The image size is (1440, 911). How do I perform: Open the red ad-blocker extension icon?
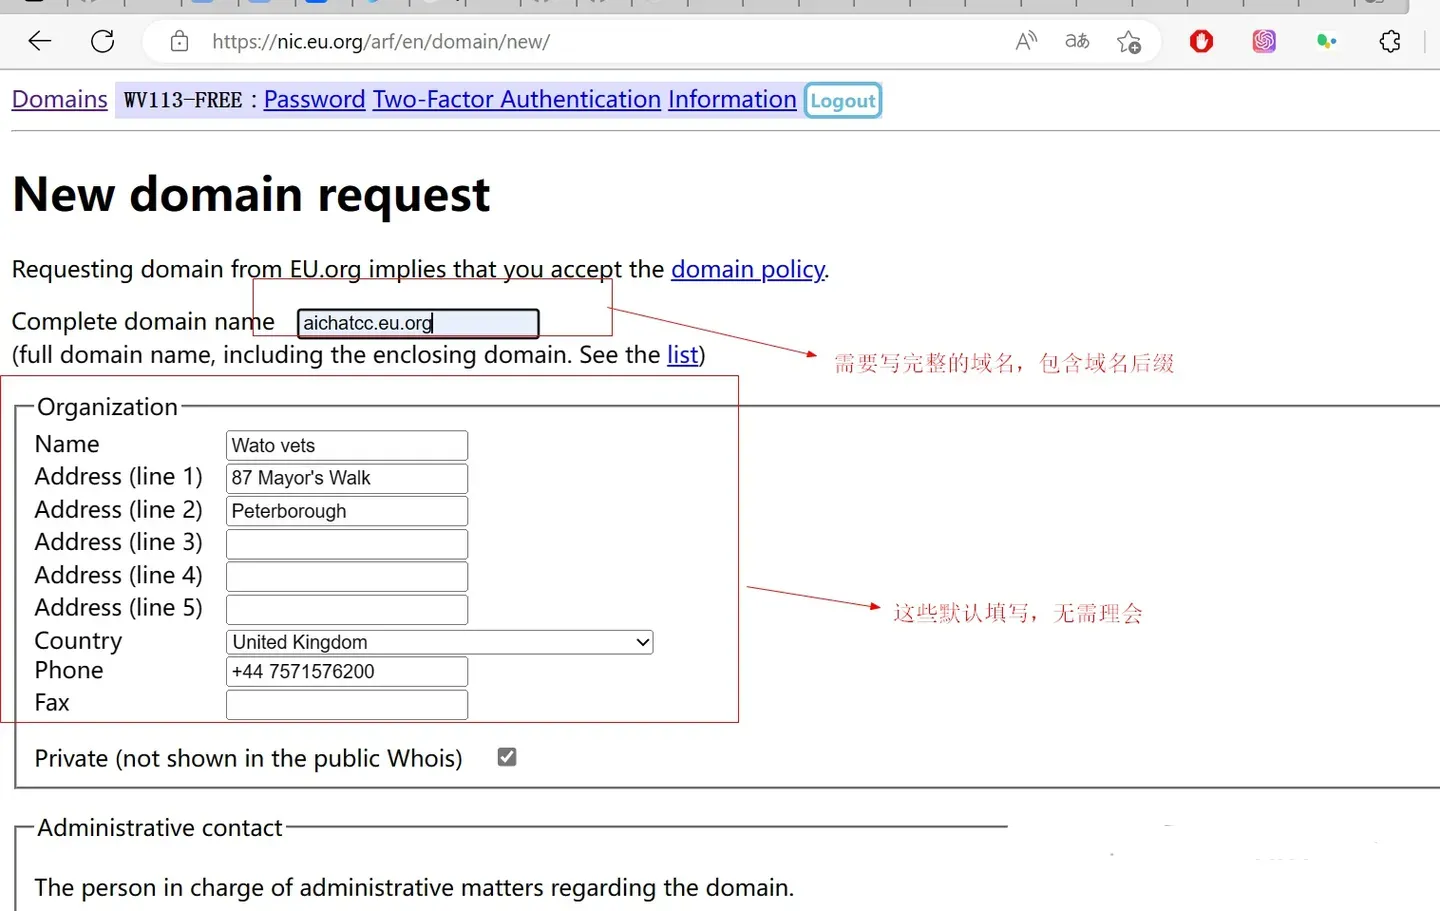(x=1201, y=41)
